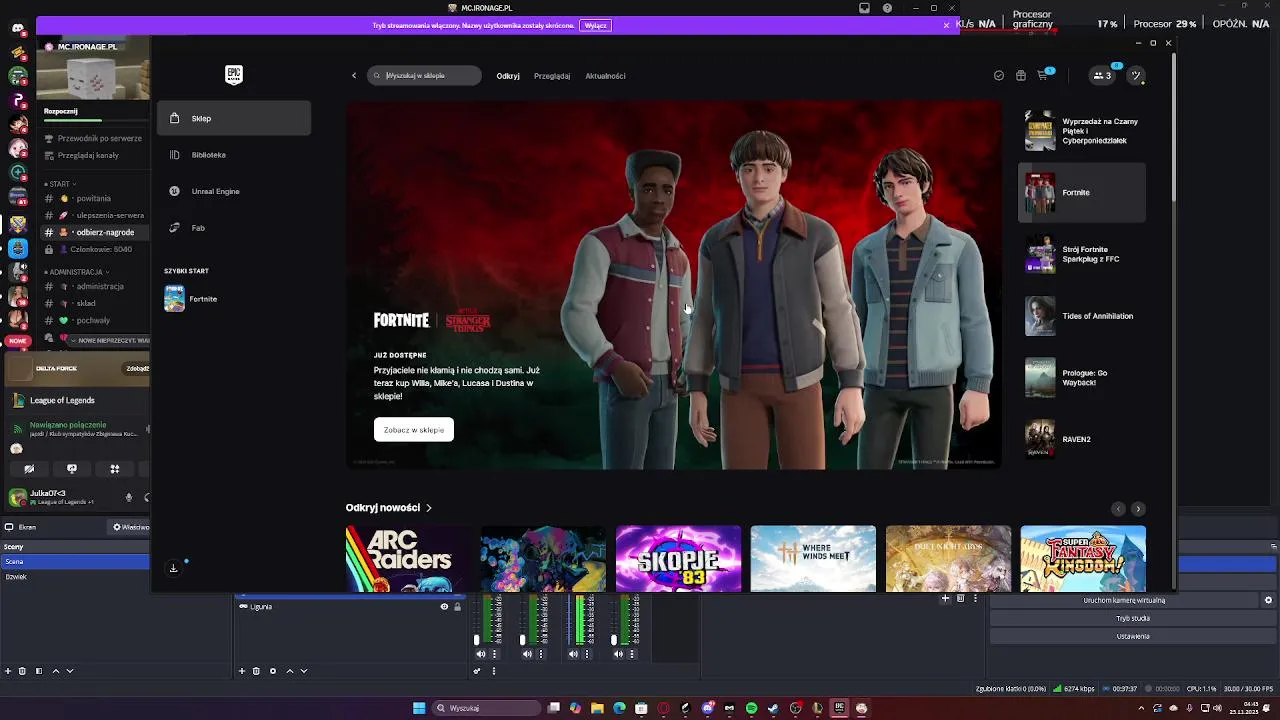This screenshot has width=1280, height=720.
Task: Open Epic launcher downloads icon
Action: tap(173, 568)
